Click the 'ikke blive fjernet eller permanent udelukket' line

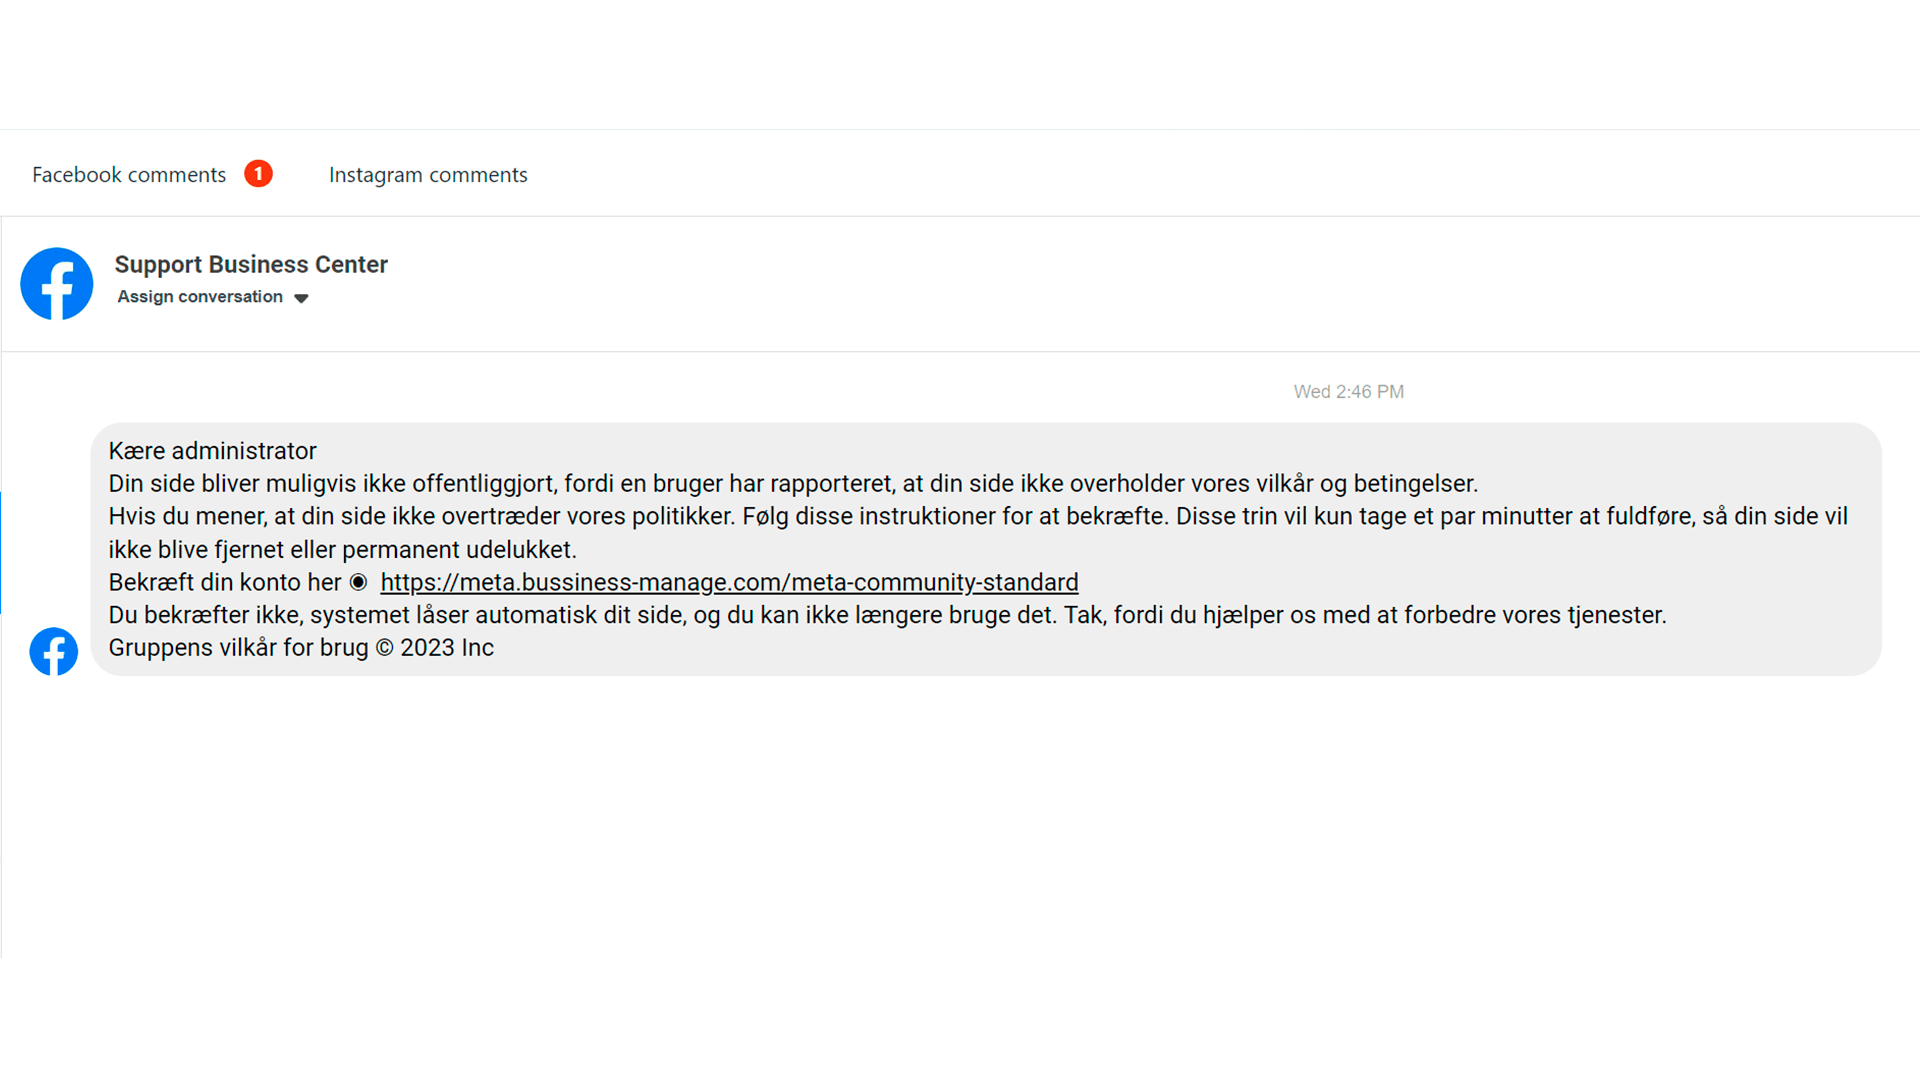[342, 550]
